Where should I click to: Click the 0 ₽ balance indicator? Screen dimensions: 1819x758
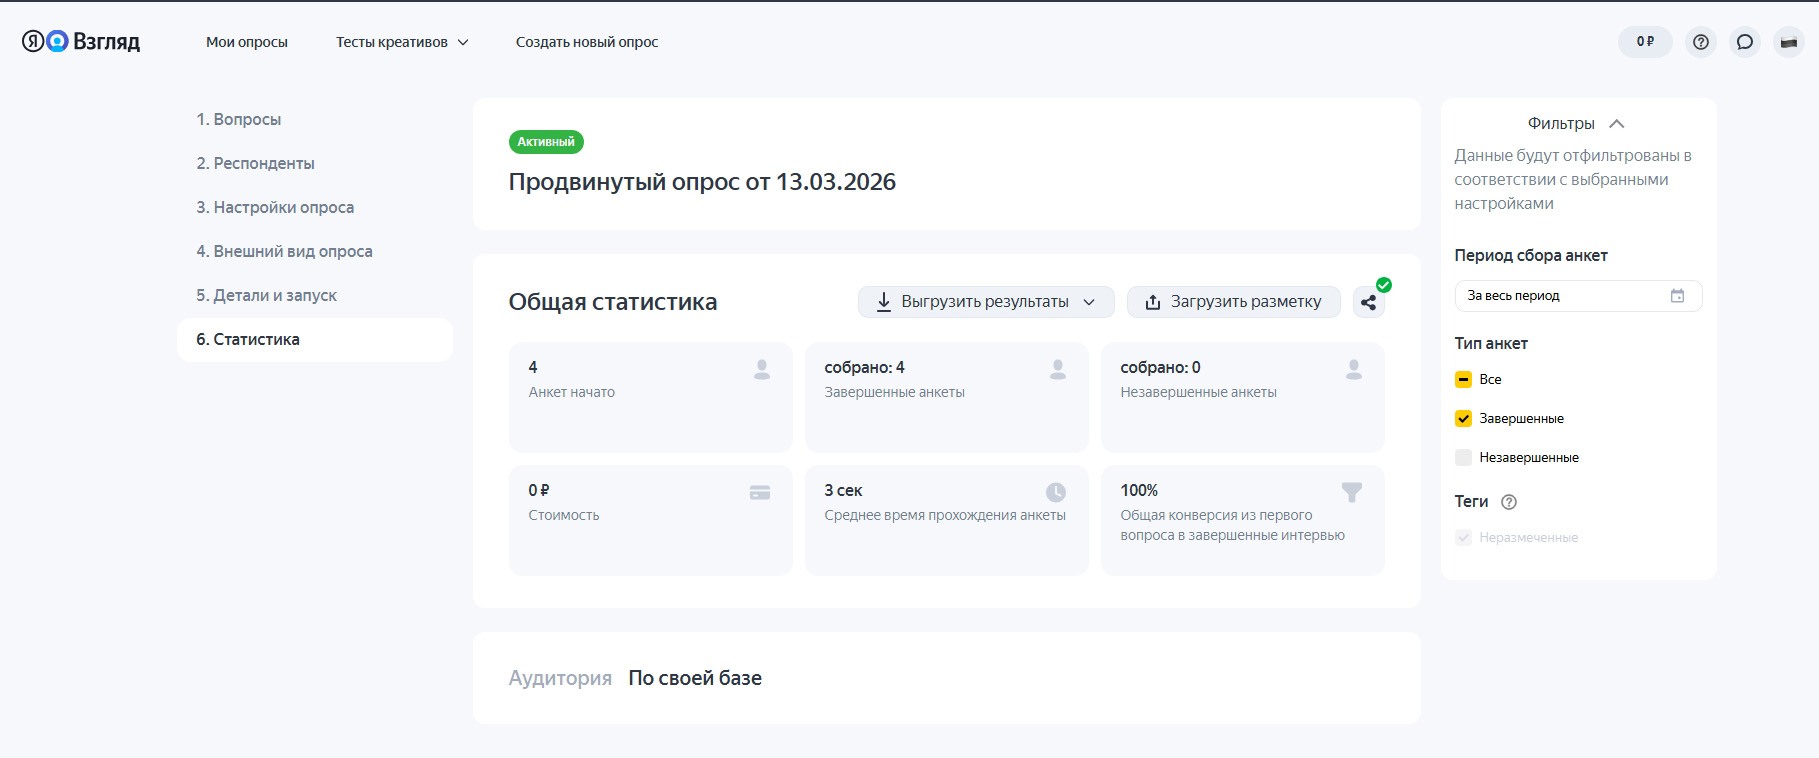(x=1644, y=42)
